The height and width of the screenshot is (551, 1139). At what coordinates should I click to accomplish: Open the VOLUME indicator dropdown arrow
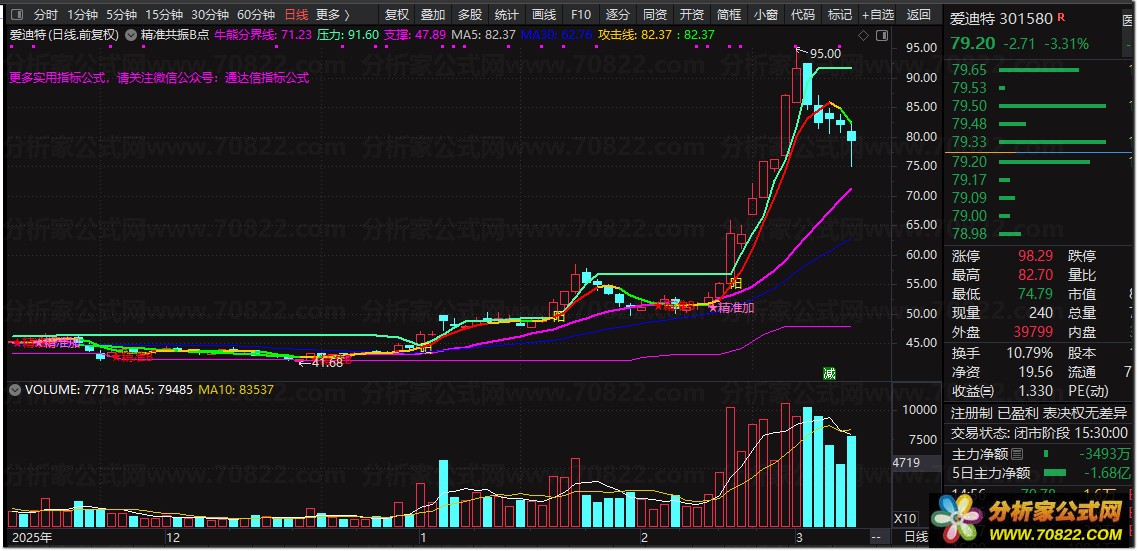pyautogui.click(x=15, y=389)
